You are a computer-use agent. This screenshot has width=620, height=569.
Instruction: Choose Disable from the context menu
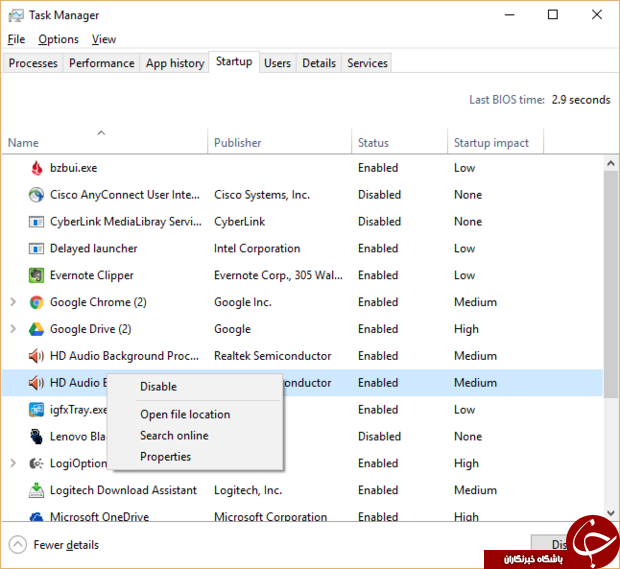(195, 387)
